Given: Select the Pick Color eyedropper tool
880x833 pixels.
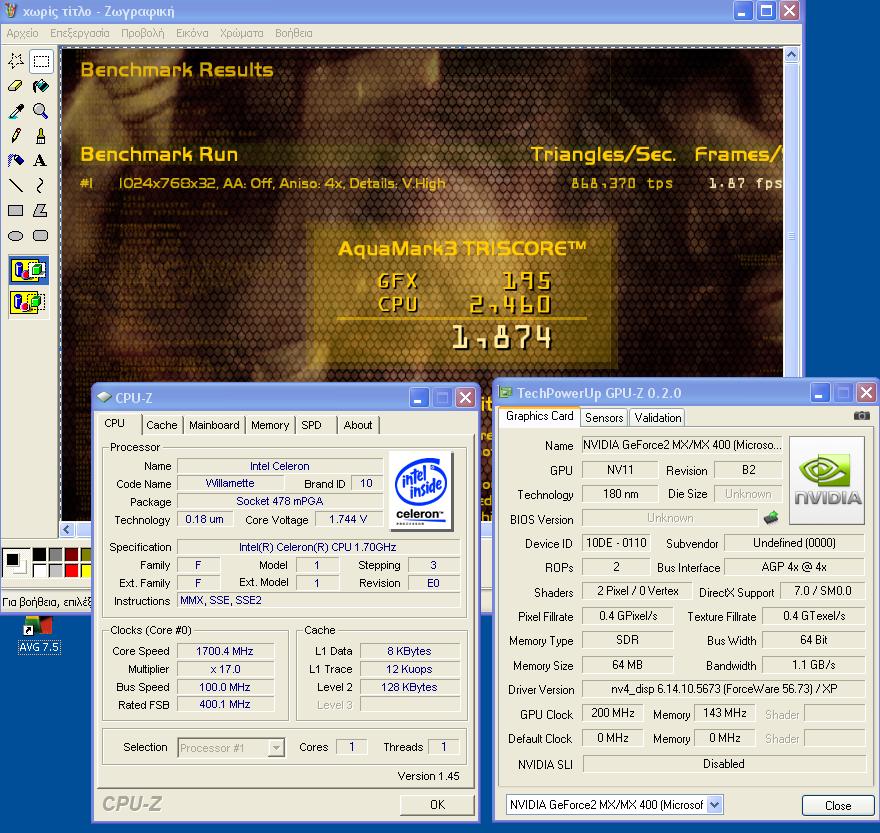Looking at the screenshot, I should pos(16,111).
